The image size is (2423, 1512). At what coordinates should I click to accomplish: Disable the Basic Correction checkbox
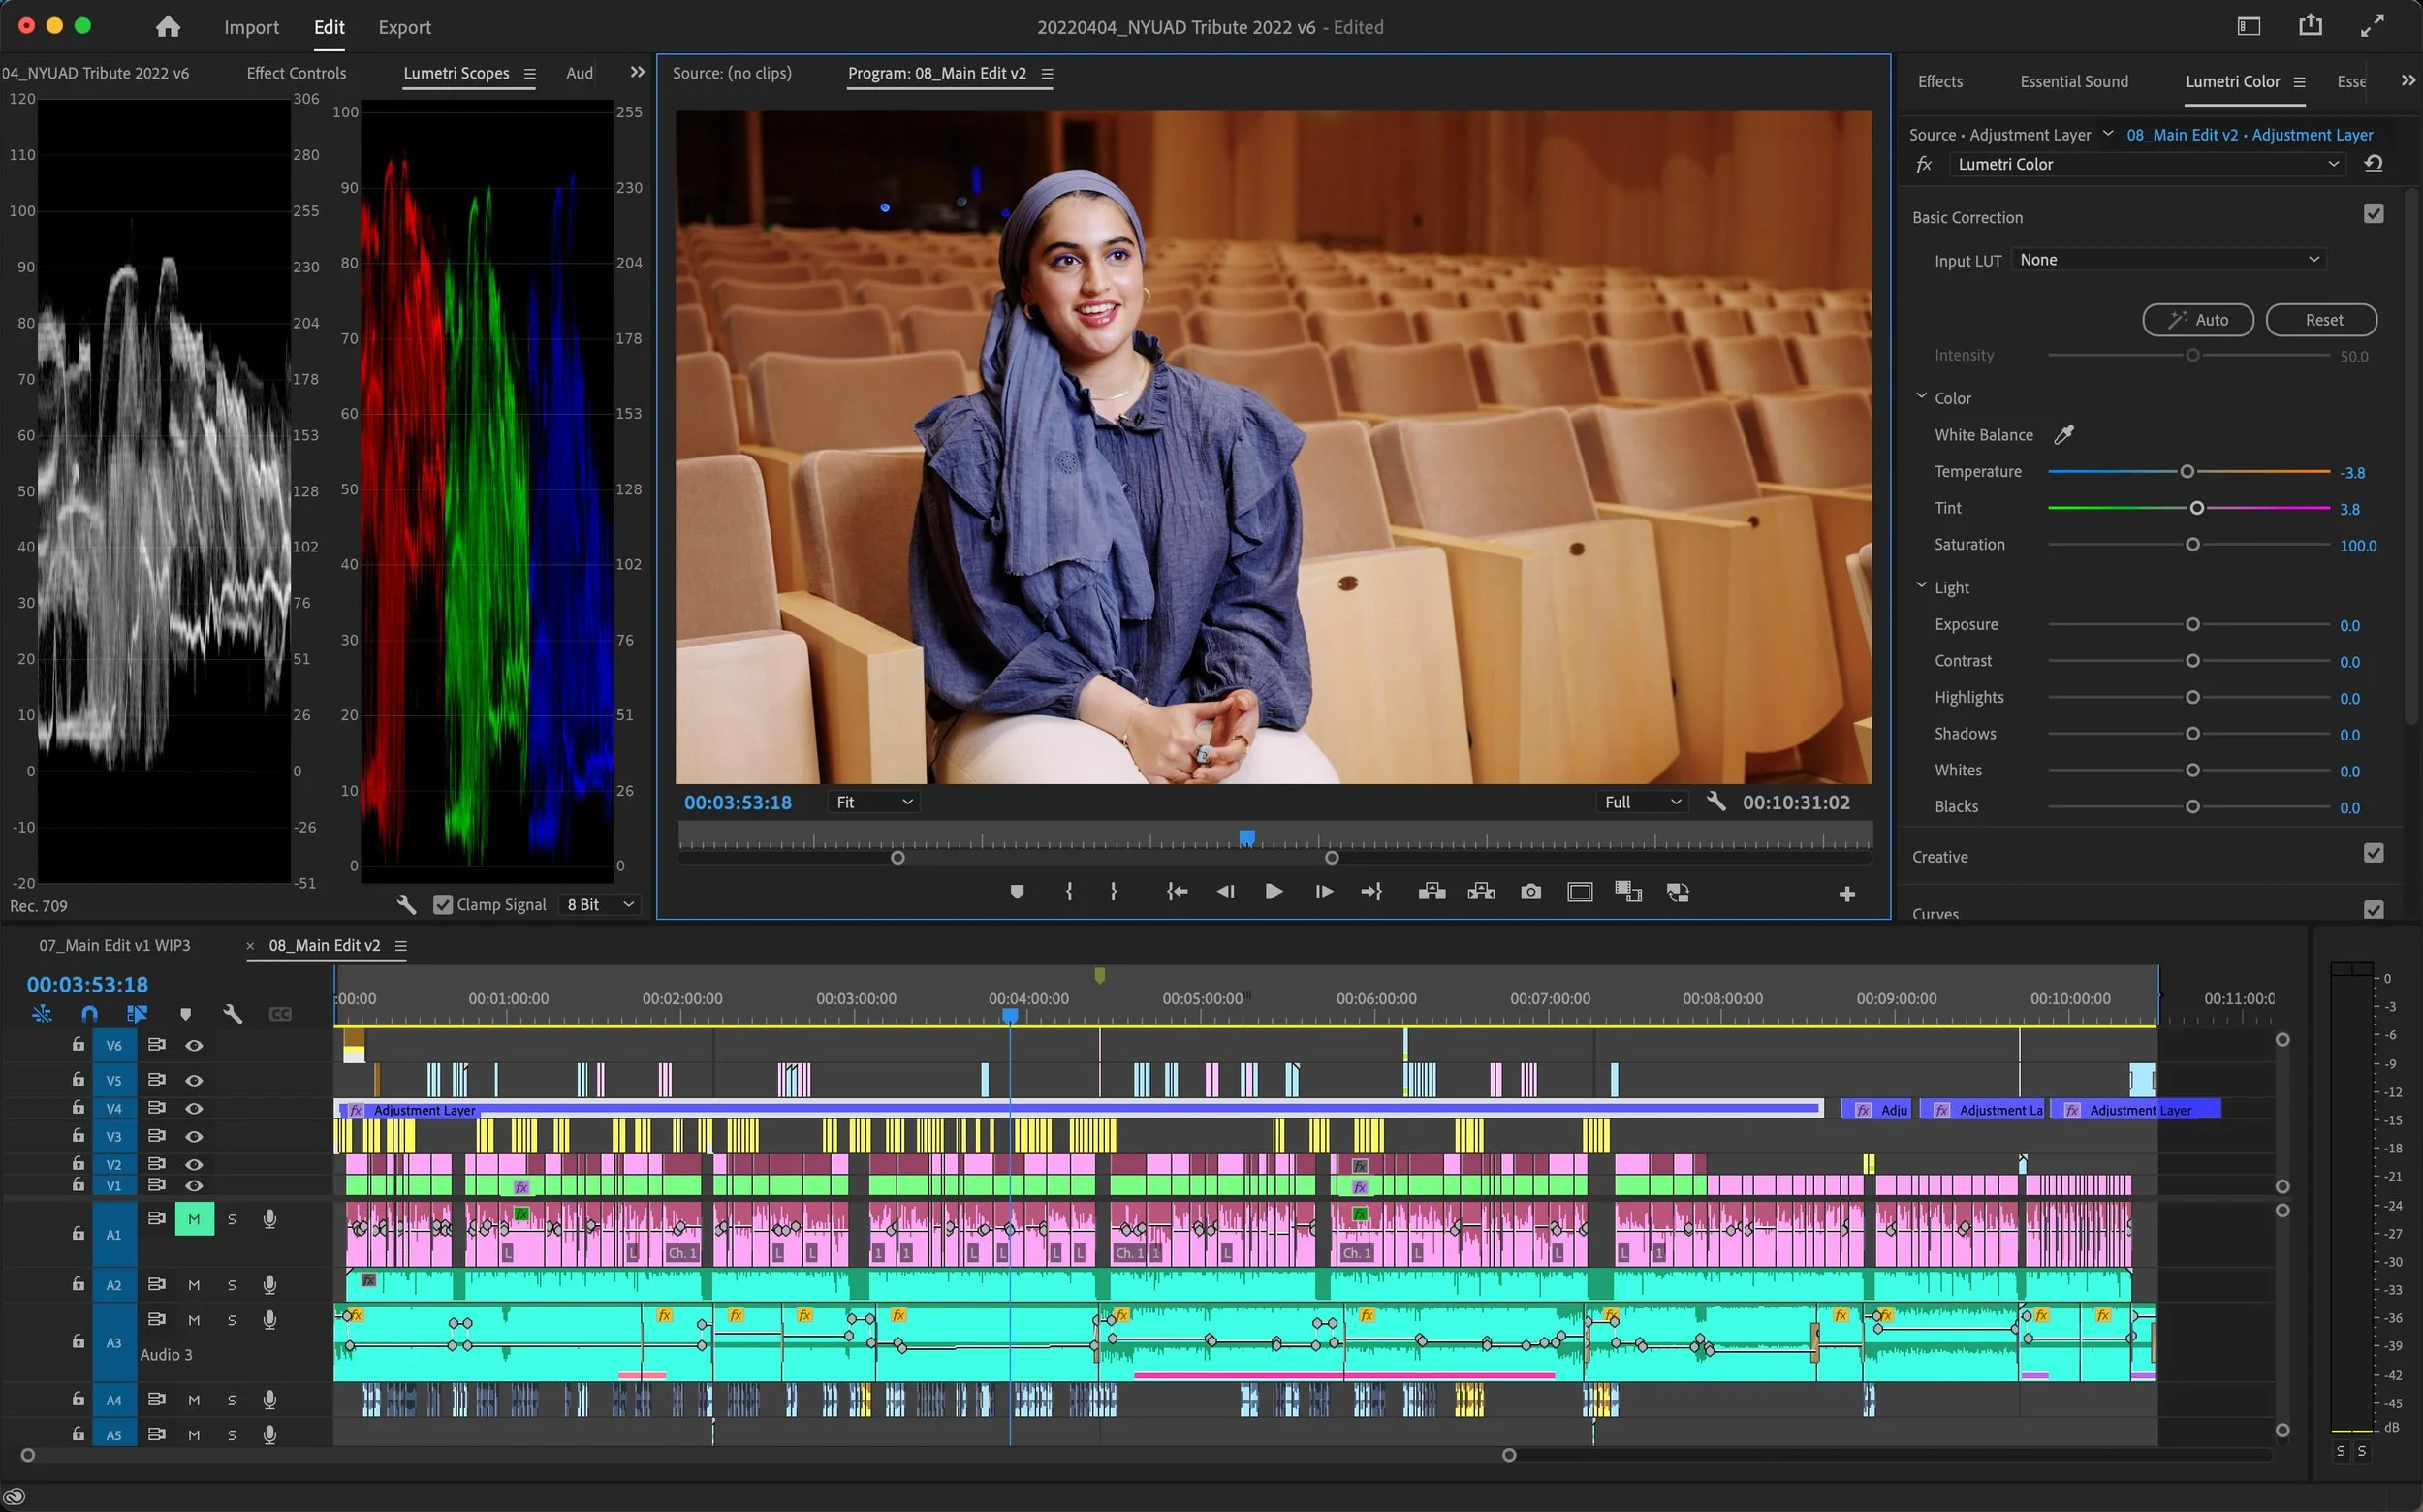(2373, 214)
